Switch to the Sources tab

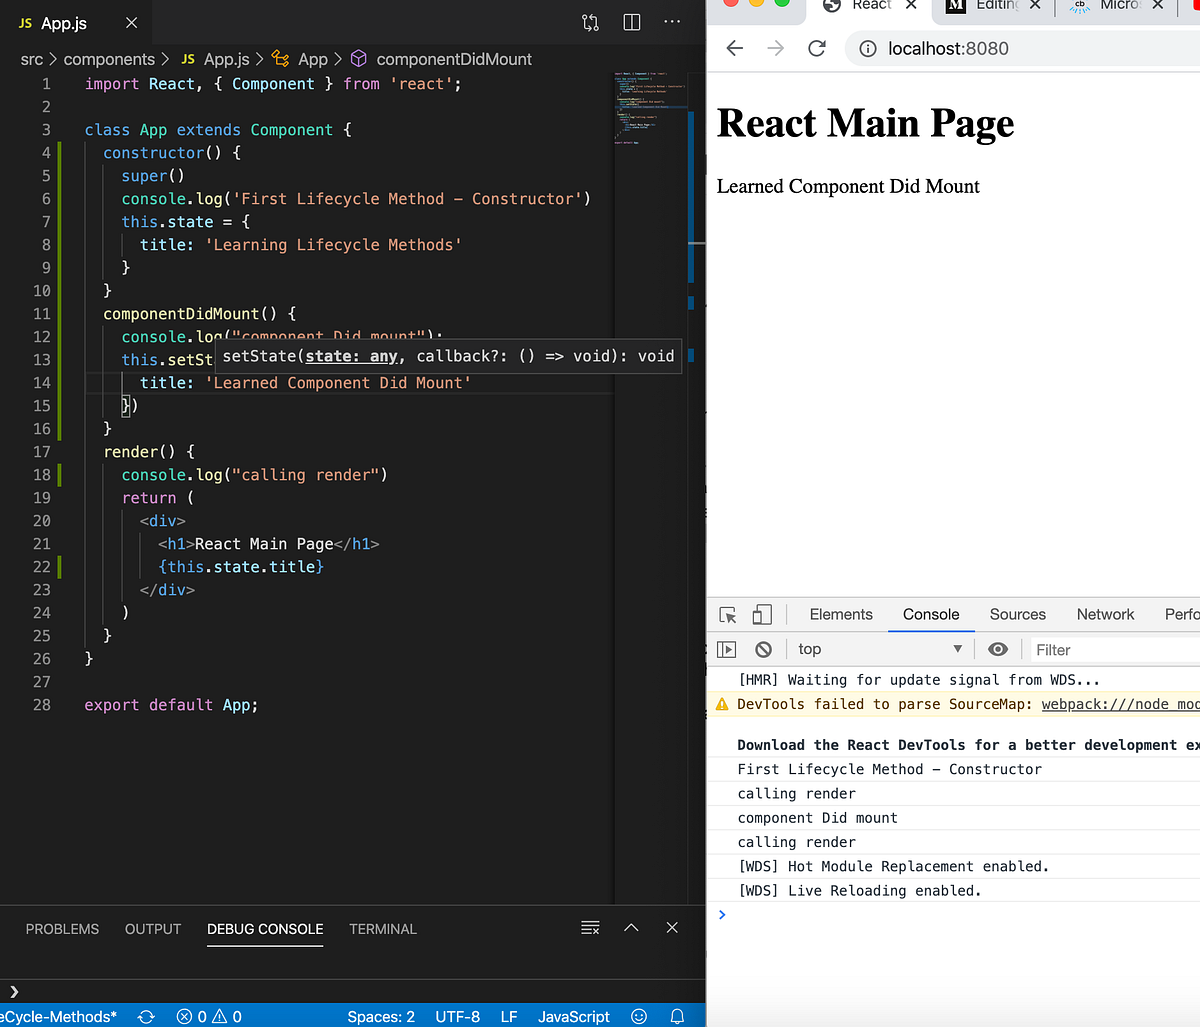click(1017, 614)
